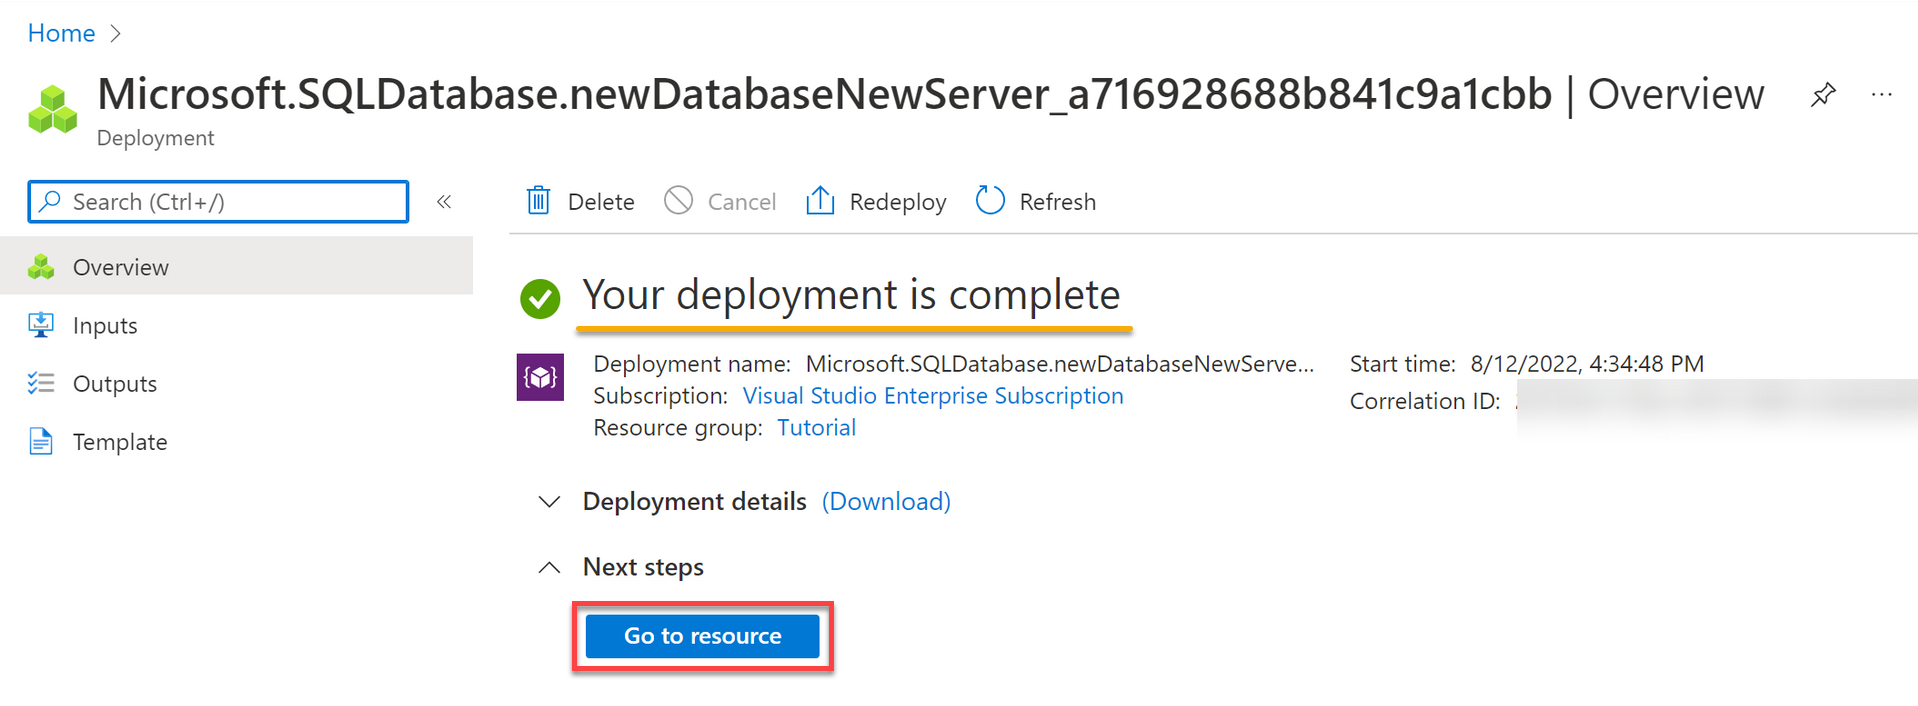Click the truncated deployment name value

point(1060,364)
